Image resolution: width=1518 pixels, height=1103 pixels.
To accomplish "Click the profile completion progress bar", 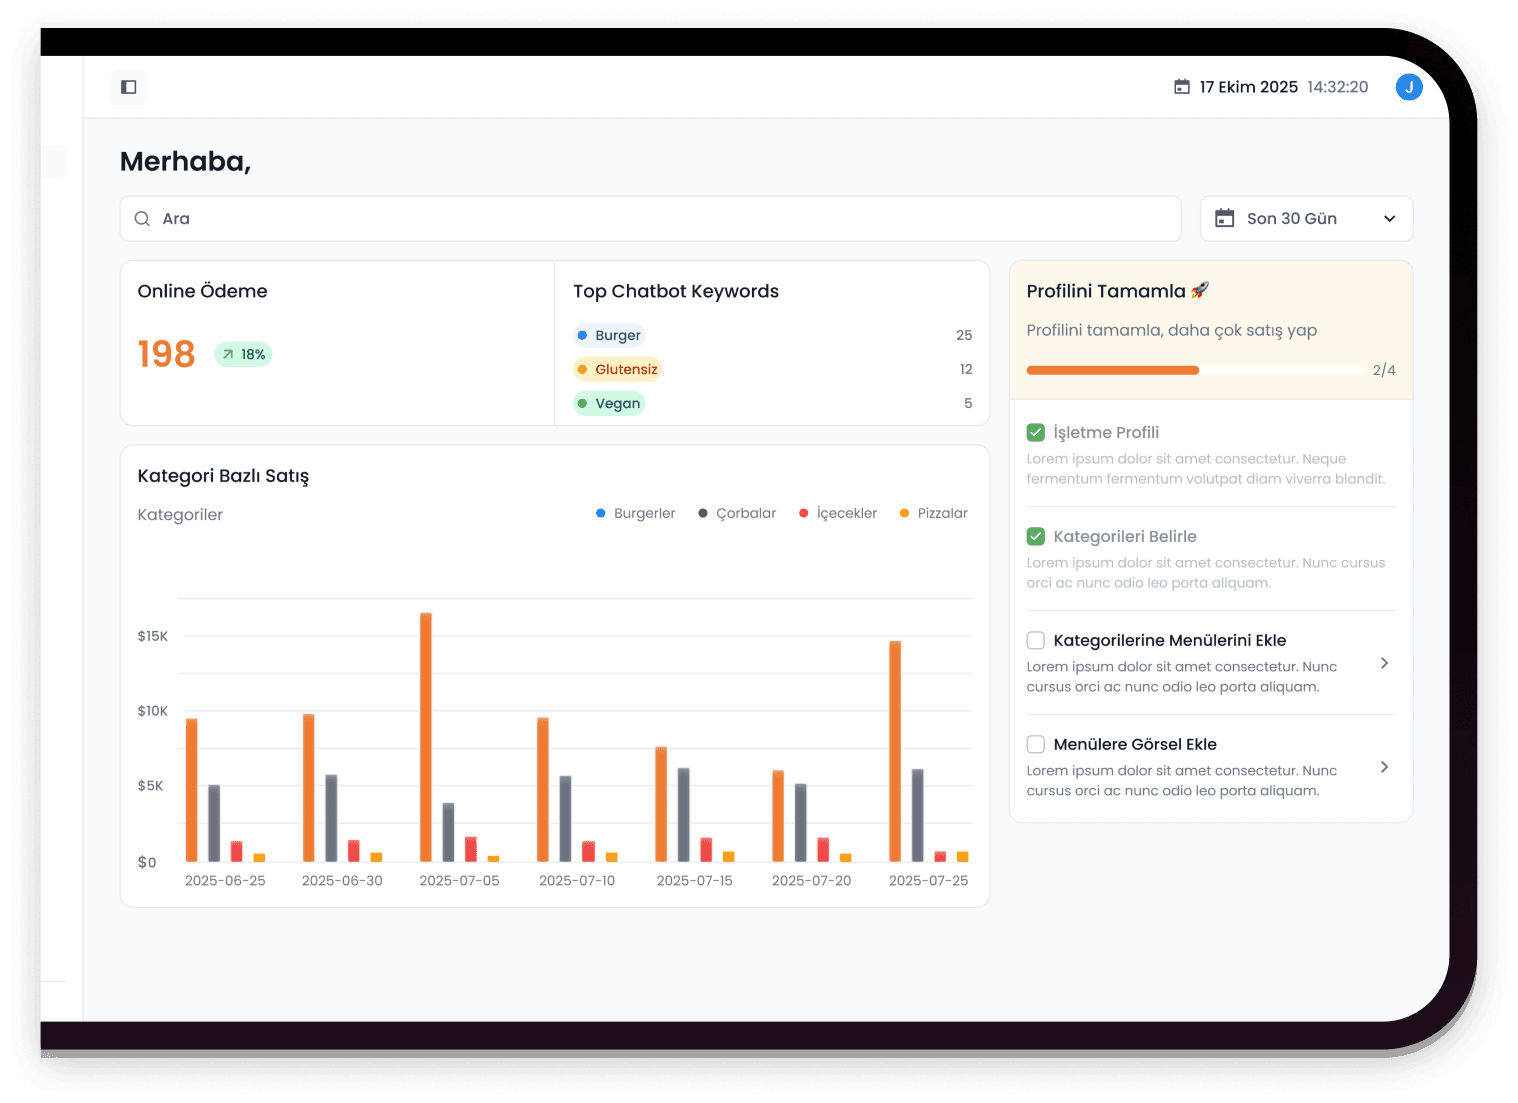I will 1194,371.
